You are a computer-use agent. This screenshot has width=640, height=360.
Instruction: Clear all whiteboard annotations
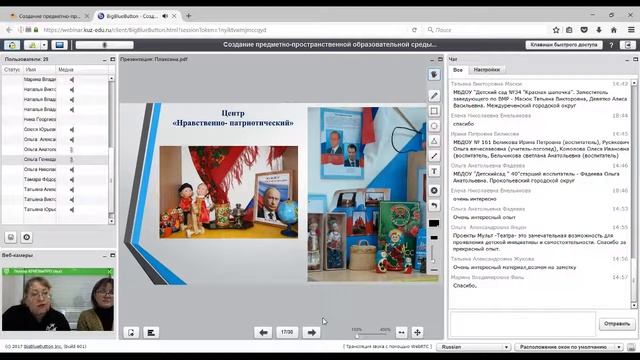click(x=434, y=191)
